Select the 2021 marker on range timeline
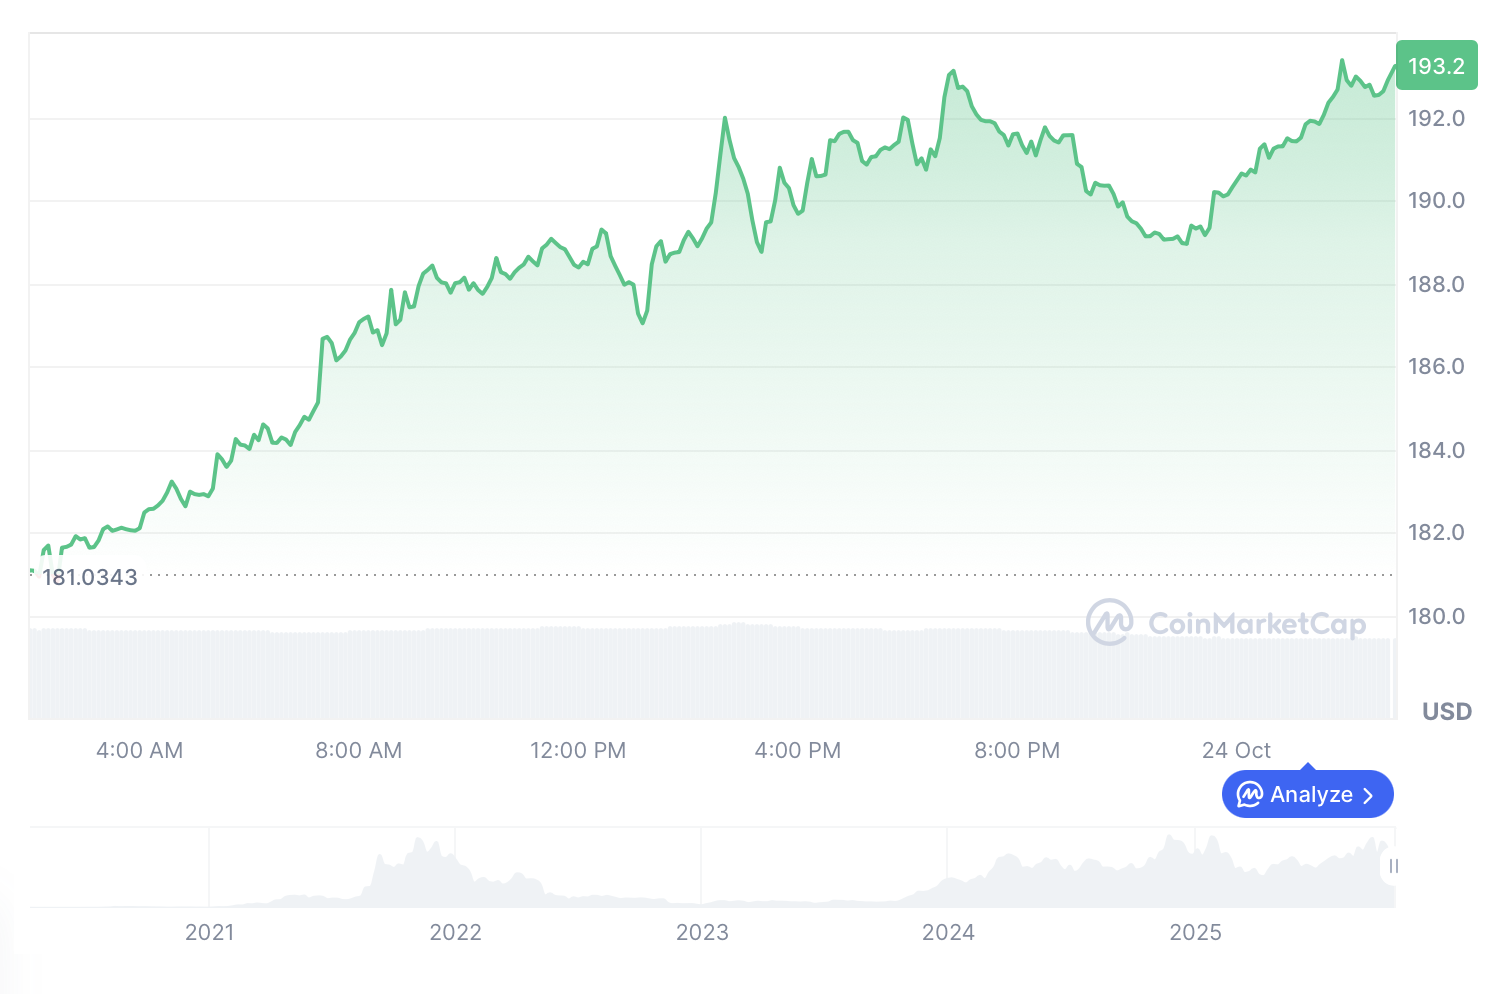 210,932
